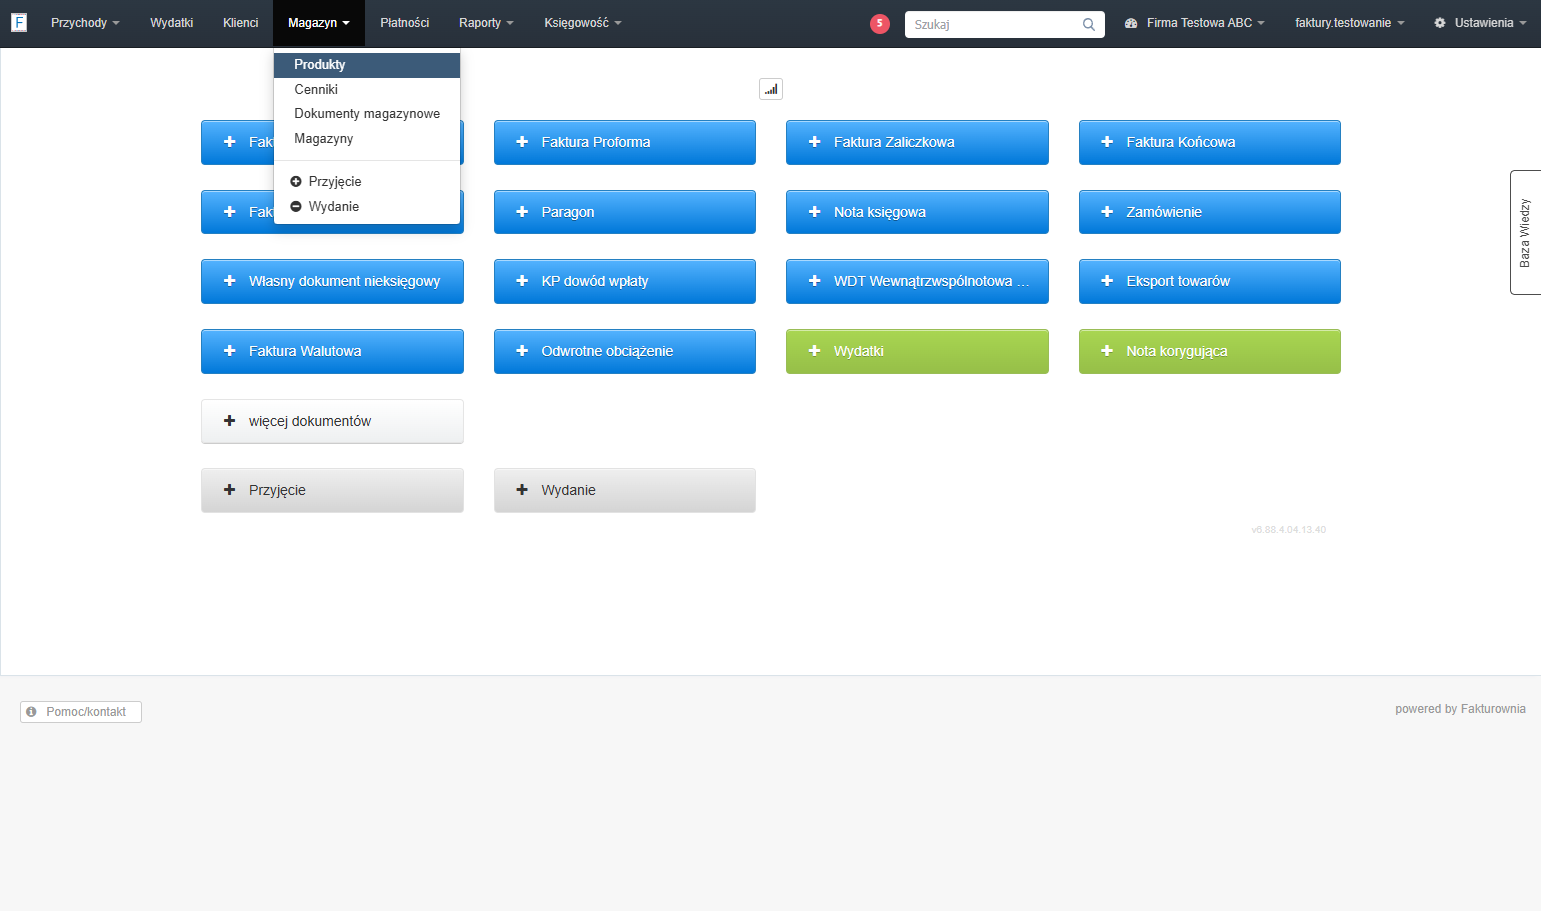
Task: Add a new Nota księgowa
Action: 917,212
